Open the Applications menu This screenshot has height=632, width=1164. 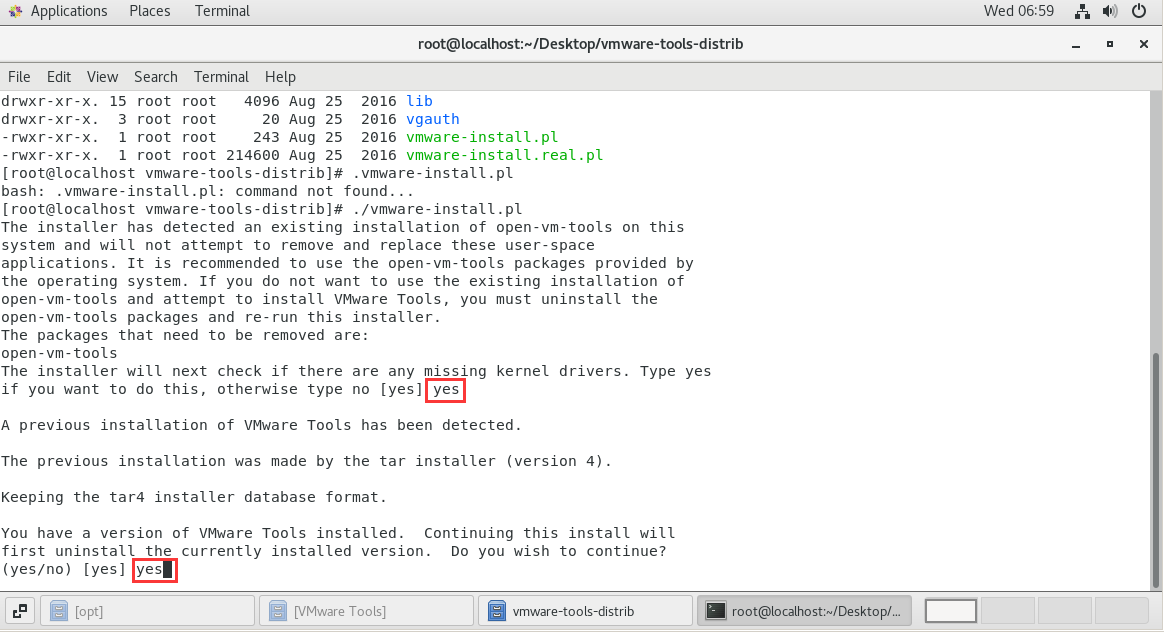pos(68,11)
